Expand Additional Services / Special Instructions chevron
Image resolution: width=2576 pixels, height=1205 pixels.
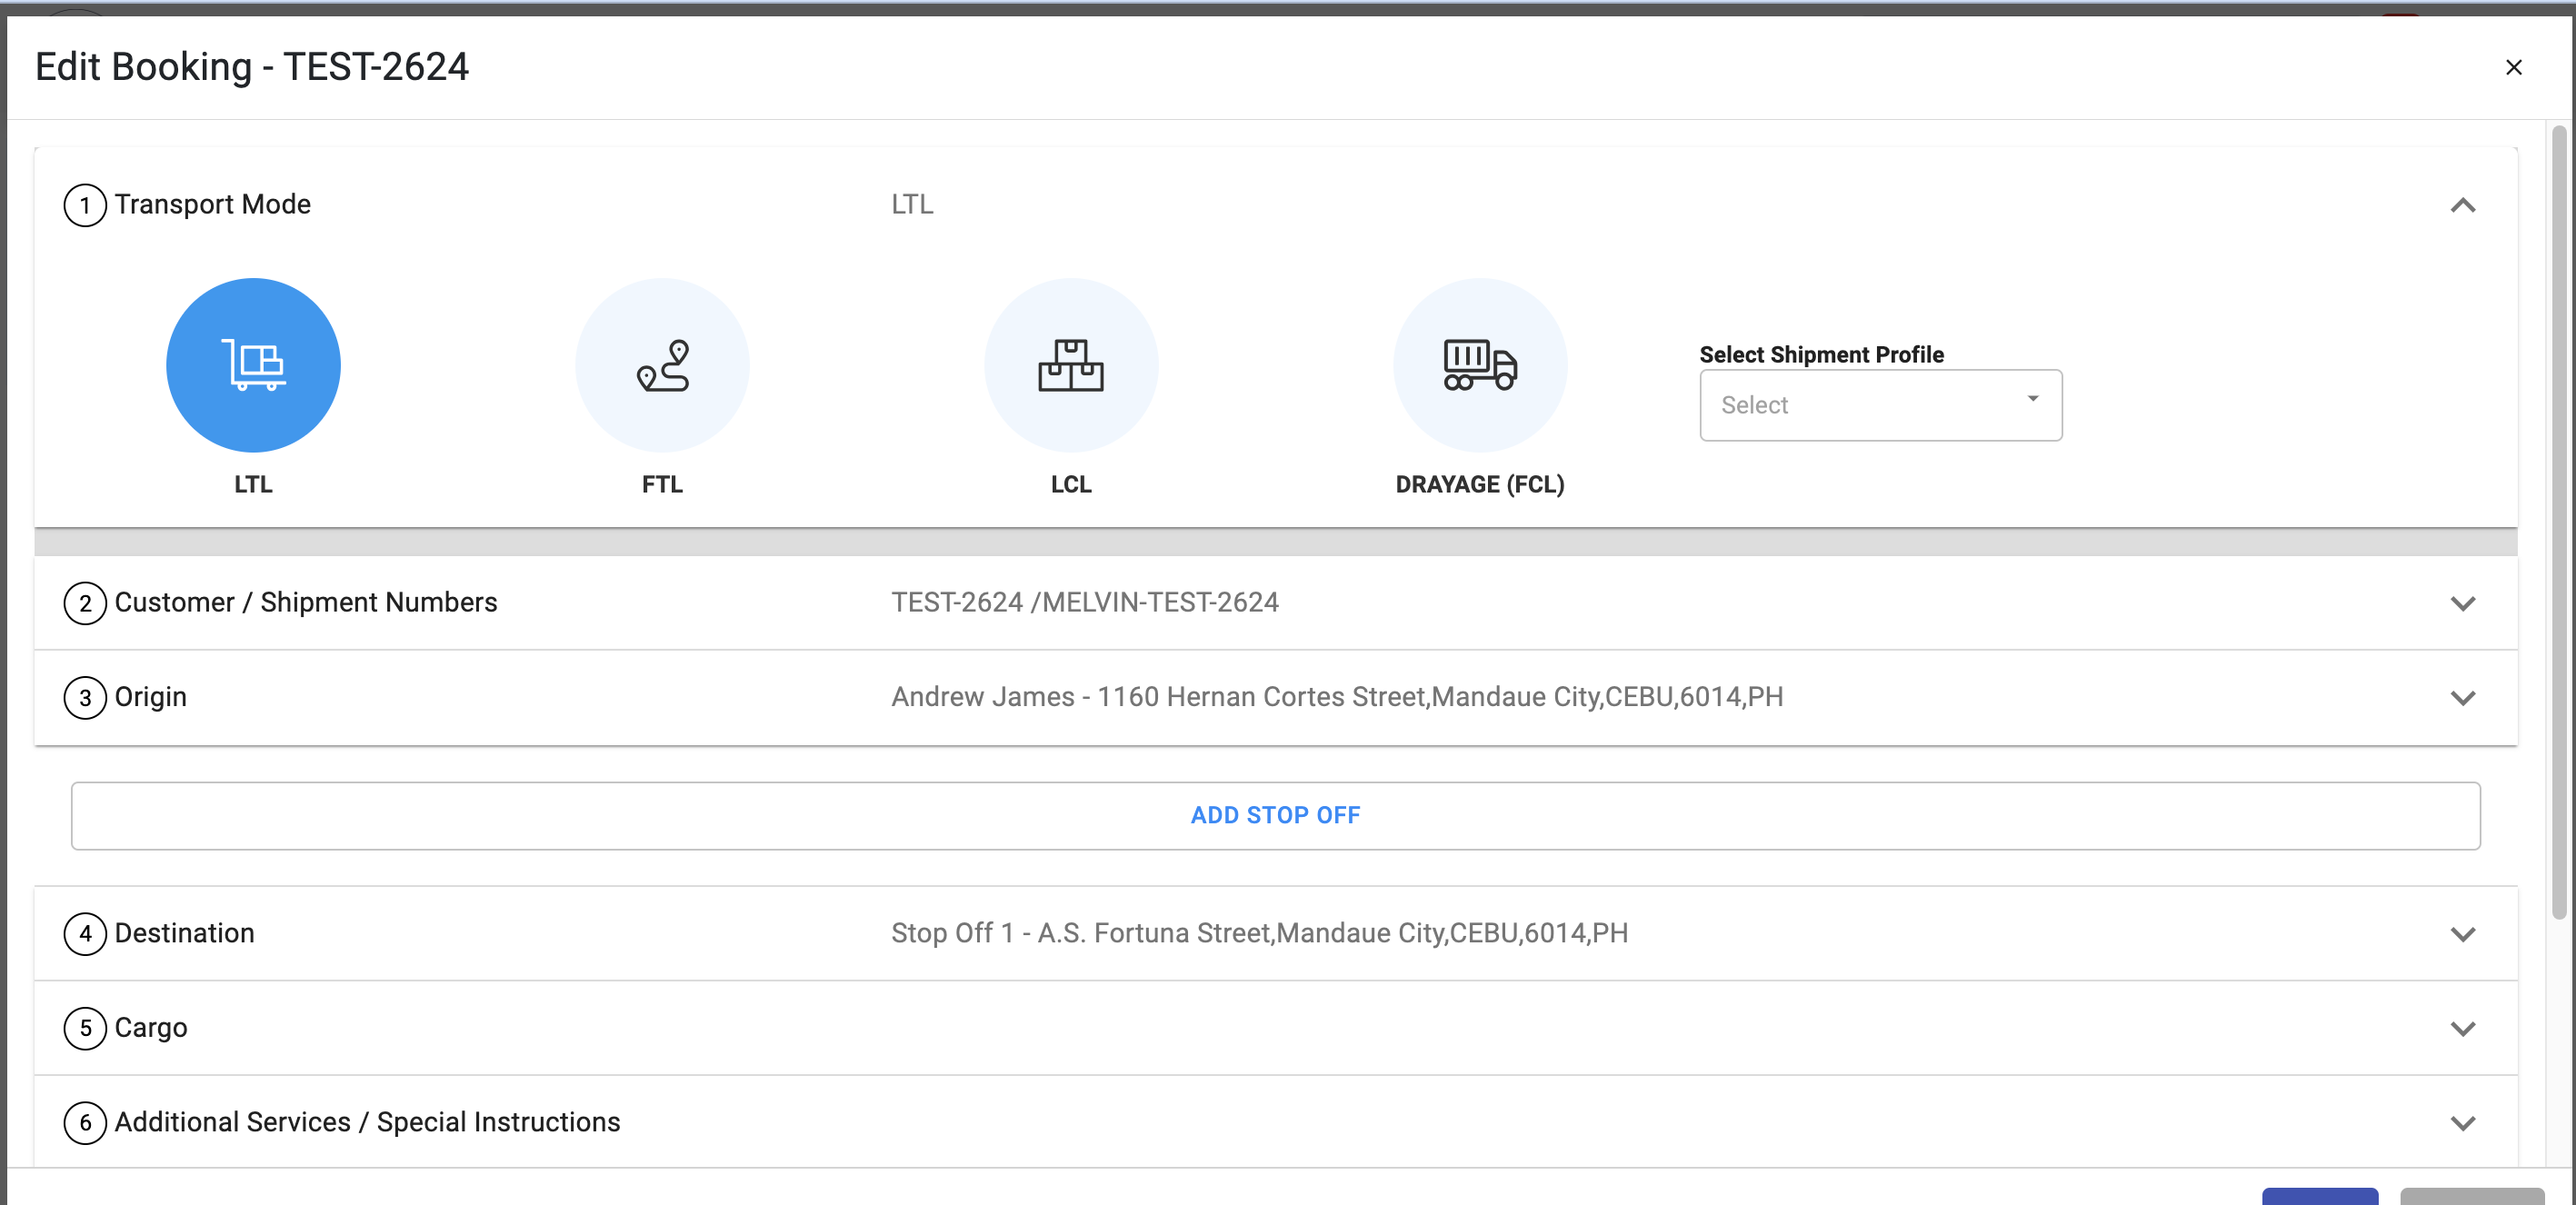tap(2463, 1123)
